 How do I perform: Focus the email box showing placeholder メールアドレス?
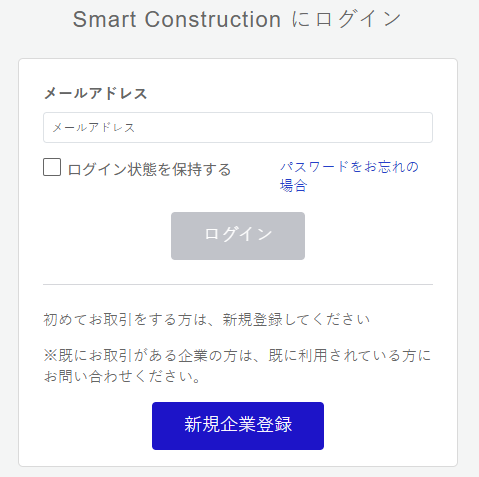(238, 128)
